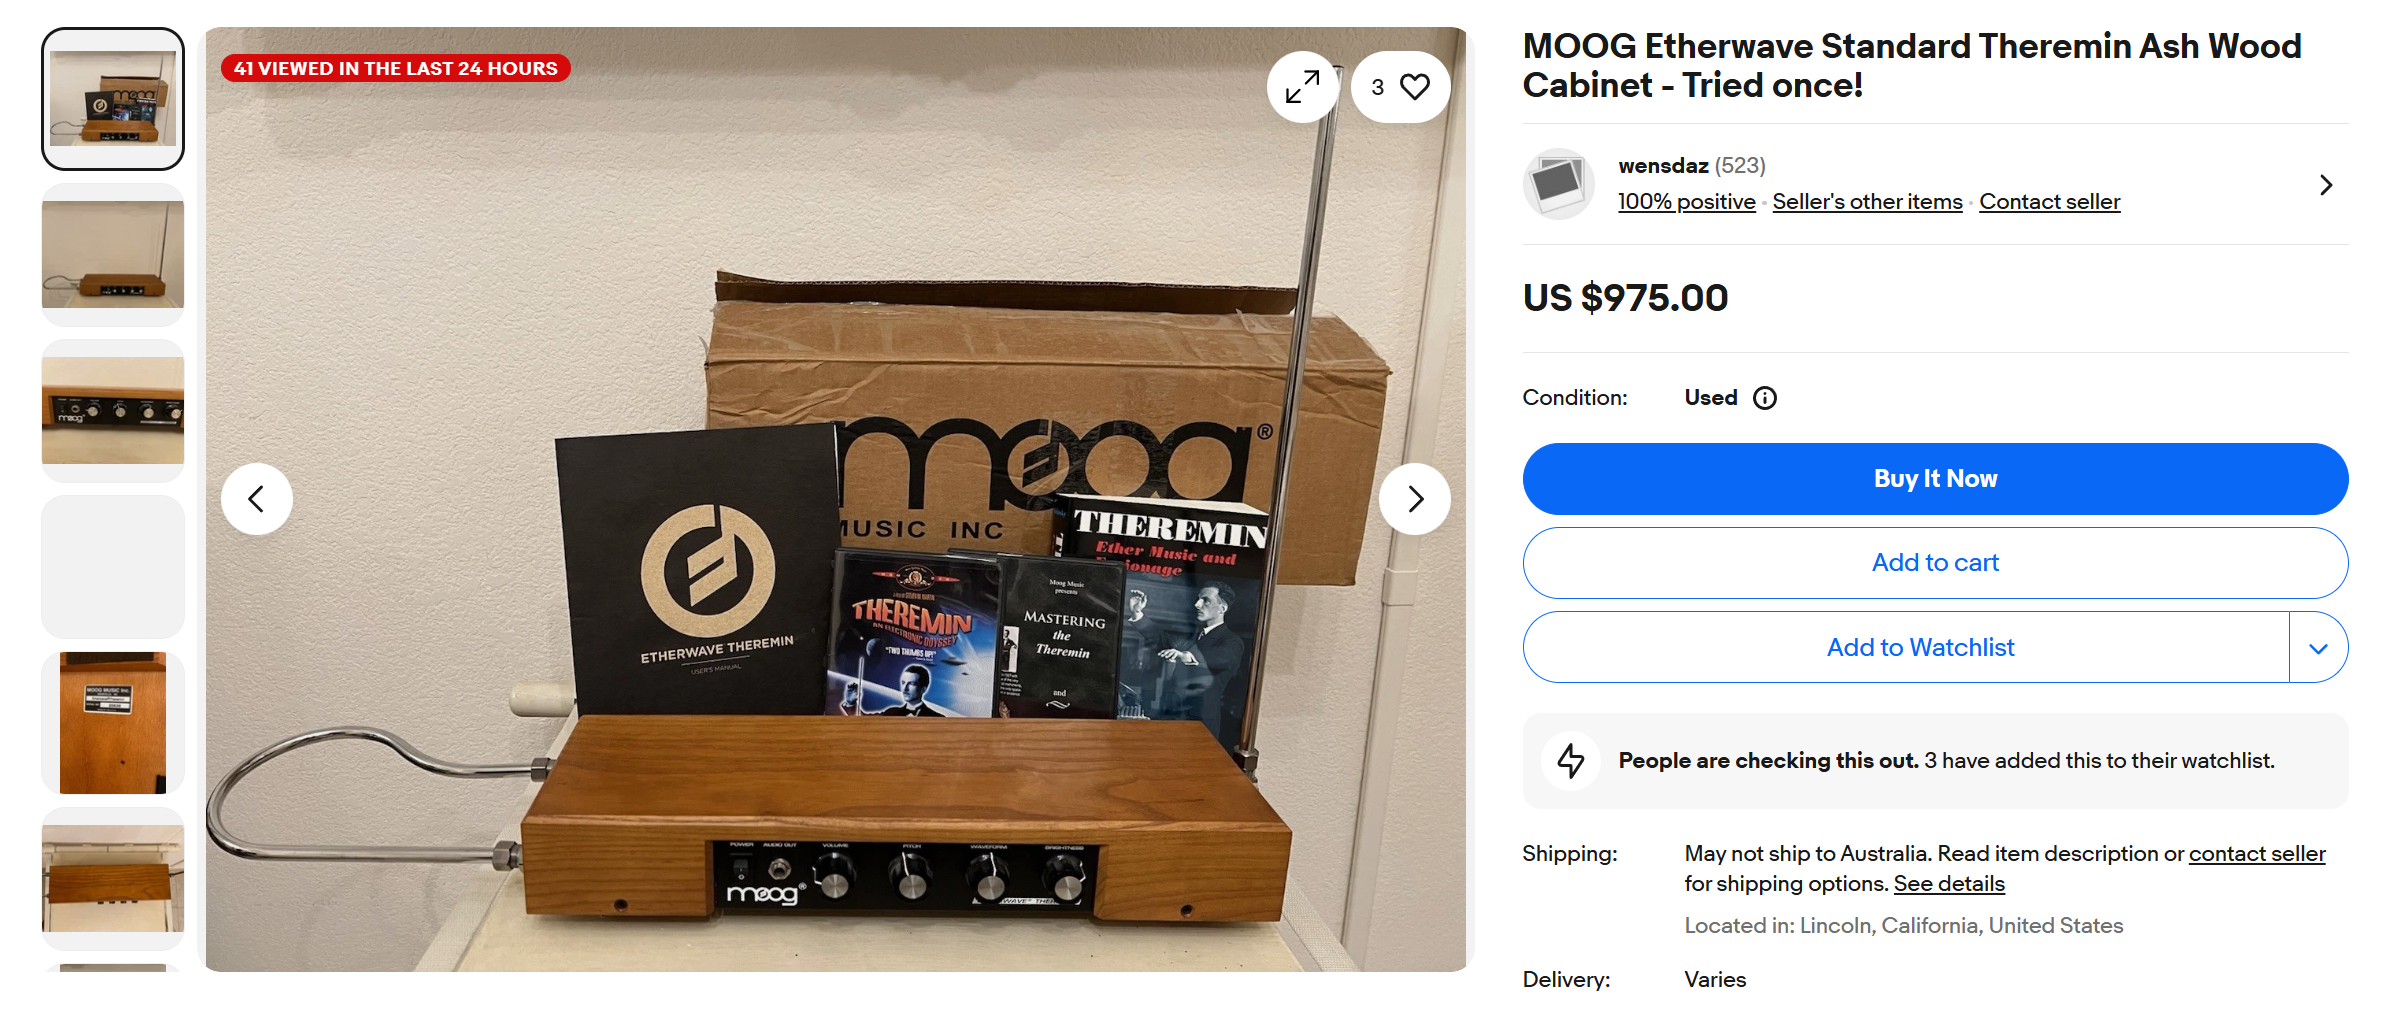Click Add to cart

(x=1935, y=563)
